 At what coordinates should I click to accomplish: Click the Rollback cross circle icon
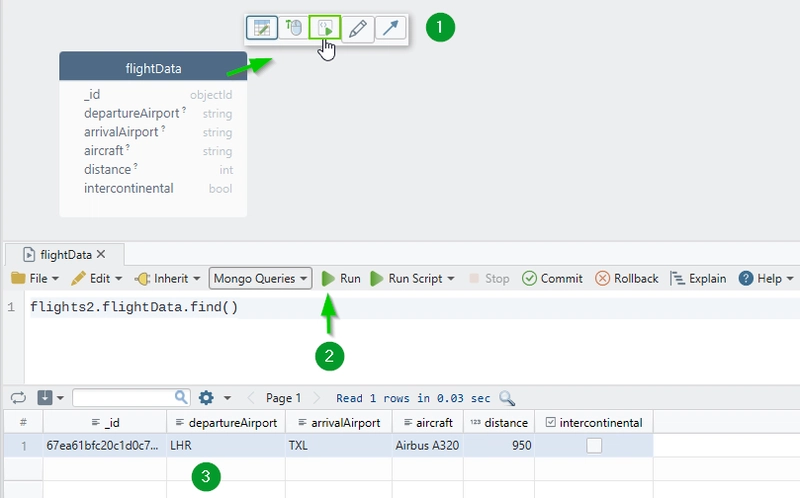(602, 279)
